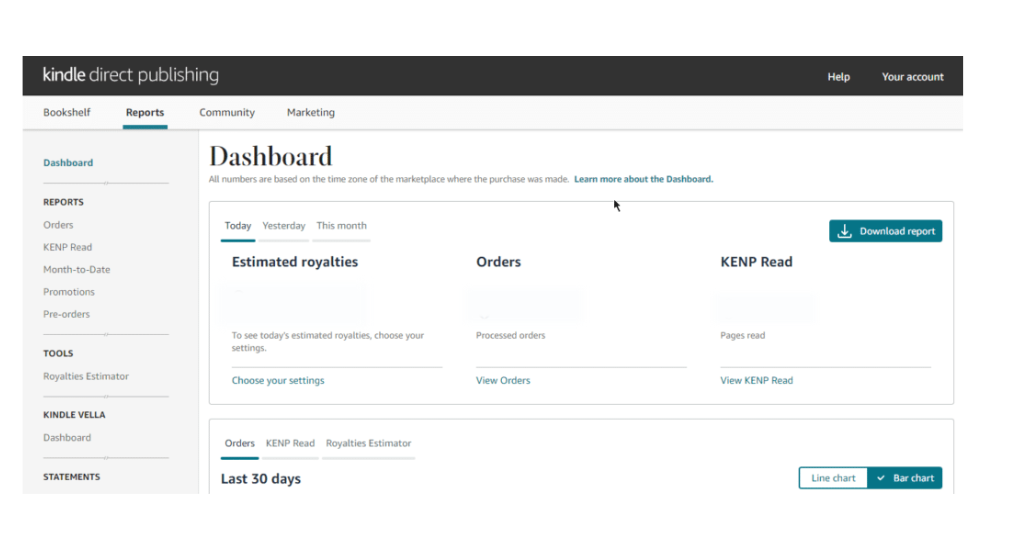The image size is (1024, 534).
Task: Click the download arrow icon in Download report
Action: point(844,231)
